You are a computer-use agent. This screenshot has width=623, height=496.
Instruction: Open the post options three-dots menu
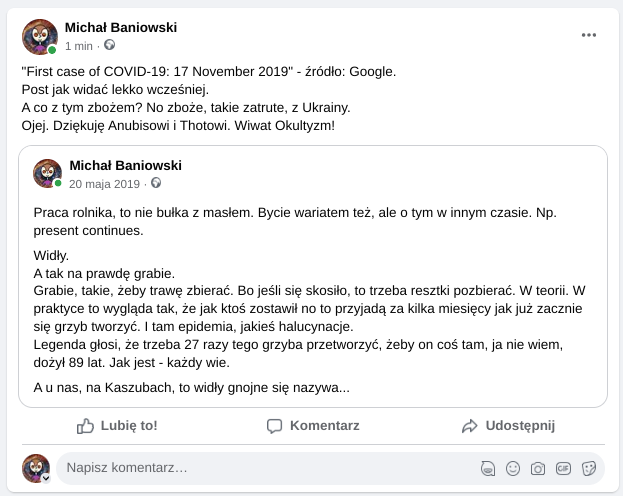(589, 35)
